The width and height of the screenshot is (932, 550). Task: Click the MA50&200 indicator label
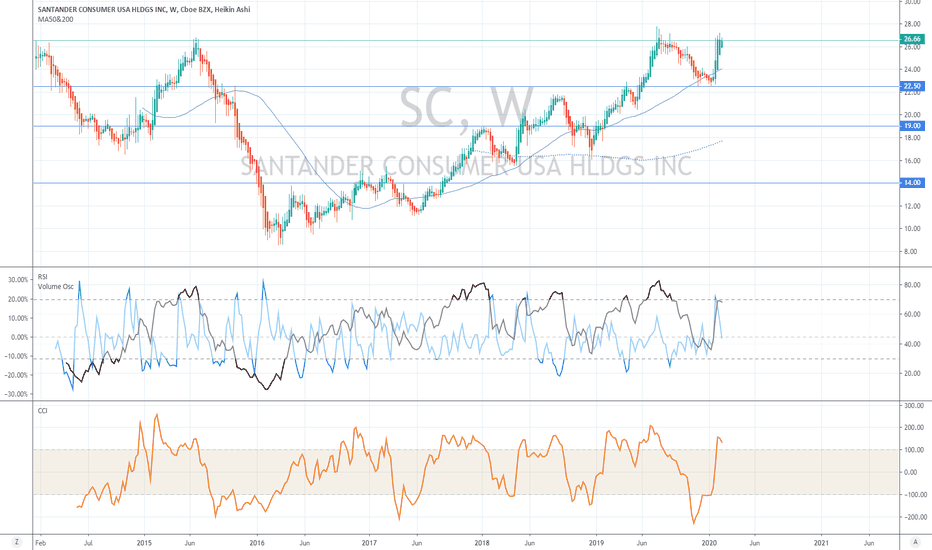56,19
